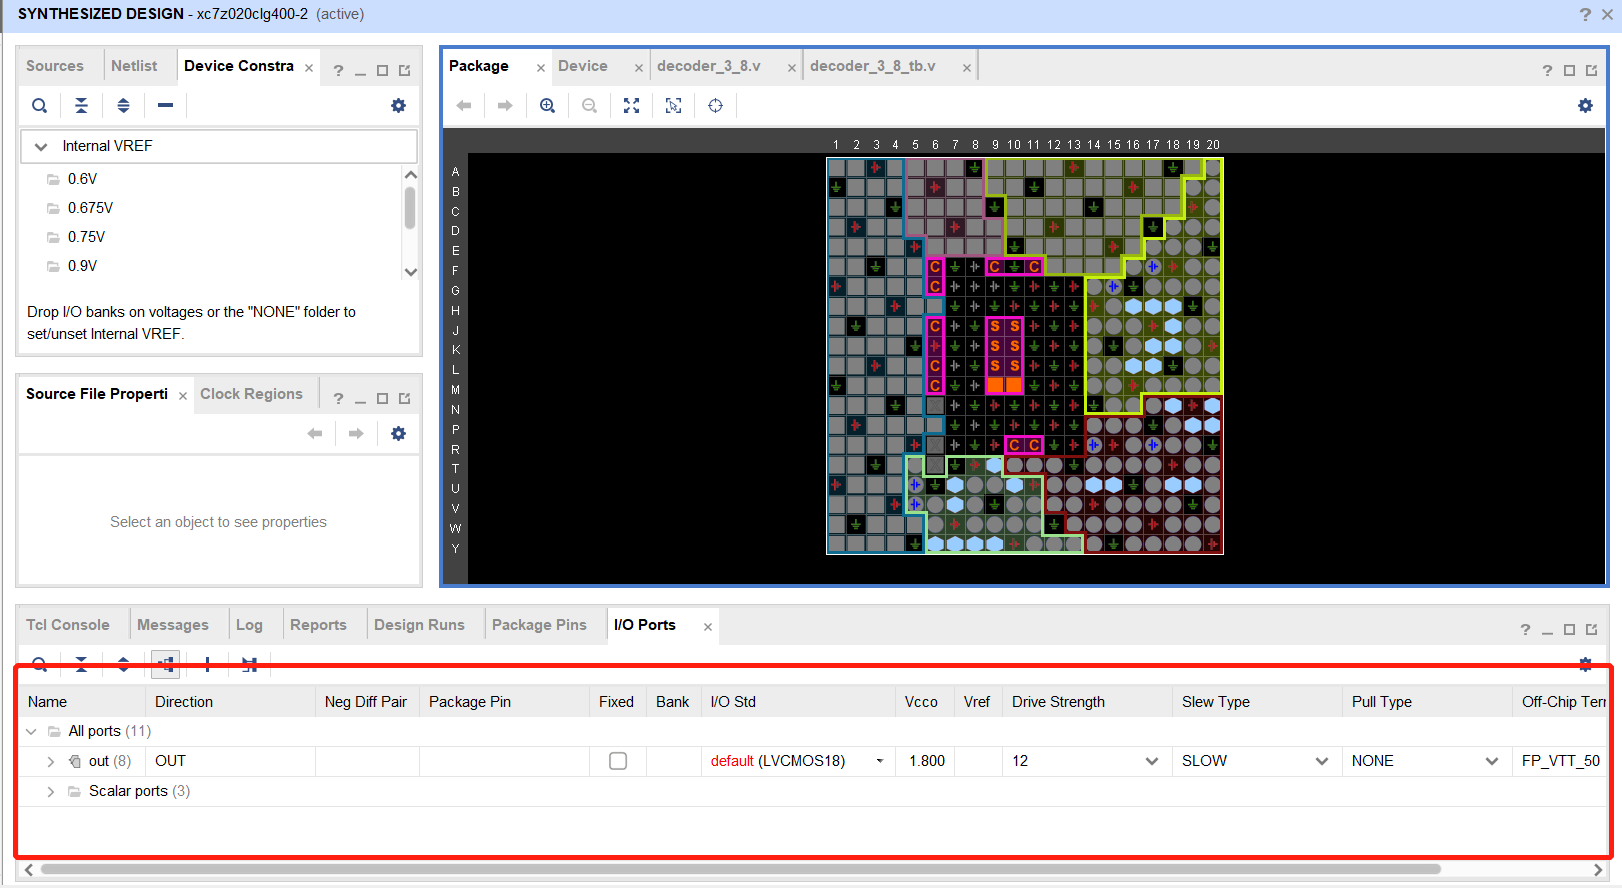The width and height of the screenshot is (1622, 888).
Task: Click I/O Ports horizontal scrollbar right arrow
Action: [x=1598, y=870]
